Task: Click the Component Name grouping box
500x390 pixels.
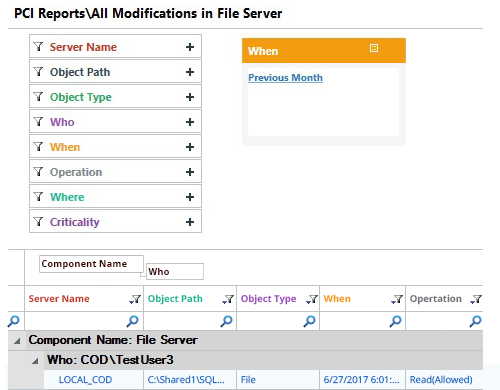Action: [x=91, y=264]
